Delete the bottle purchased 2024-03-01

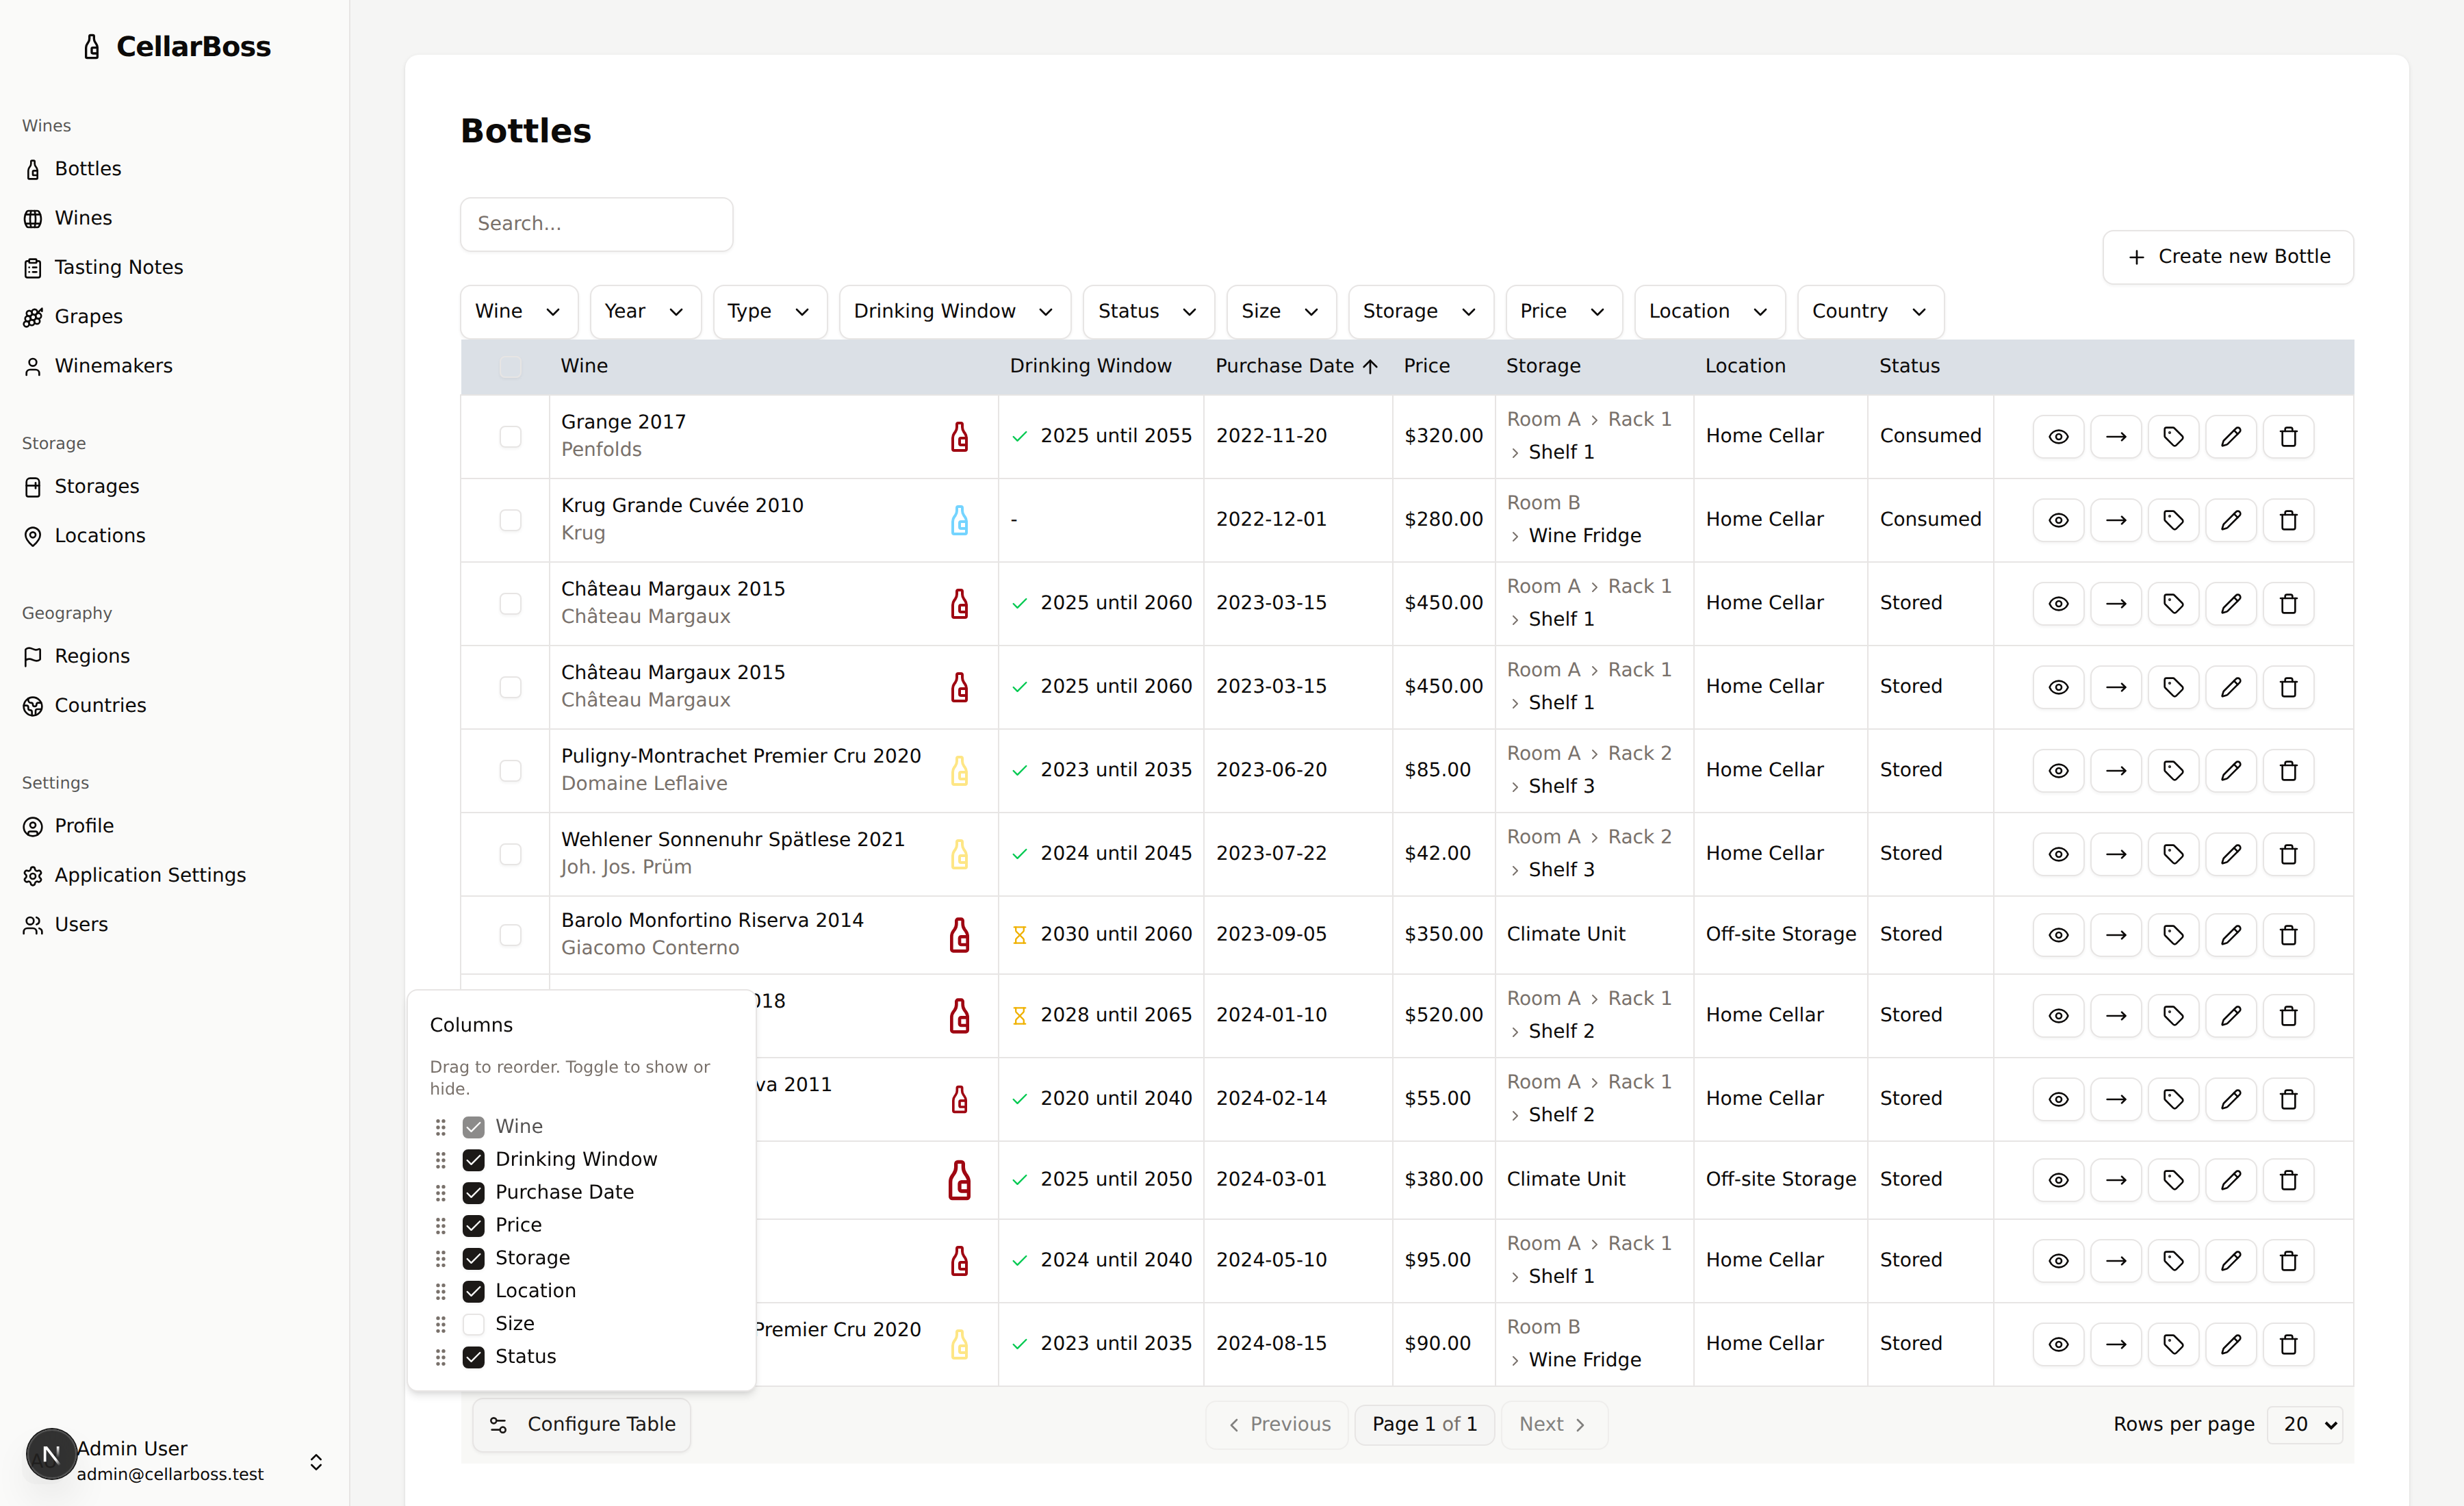pyautogui.click(x=2288, y=1180)
